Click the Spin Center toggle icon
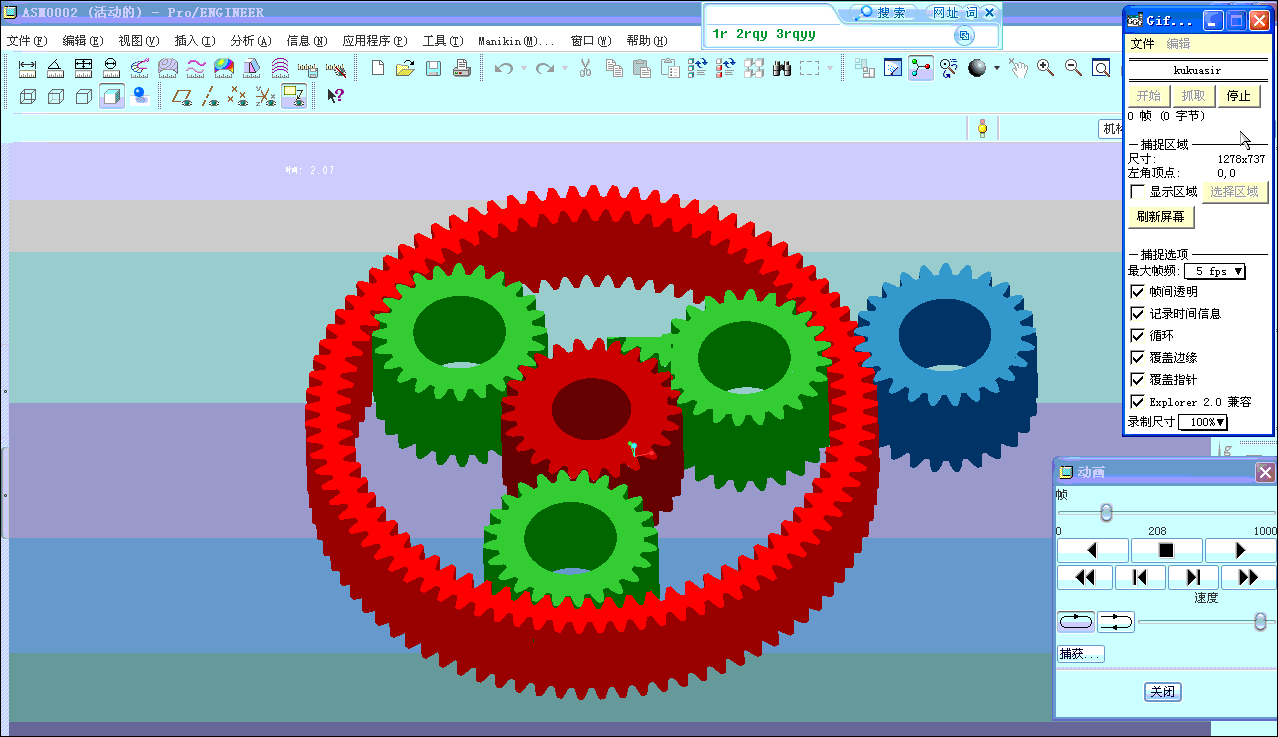The height and width of the screenshot is (737, 1278). [921, 68]
